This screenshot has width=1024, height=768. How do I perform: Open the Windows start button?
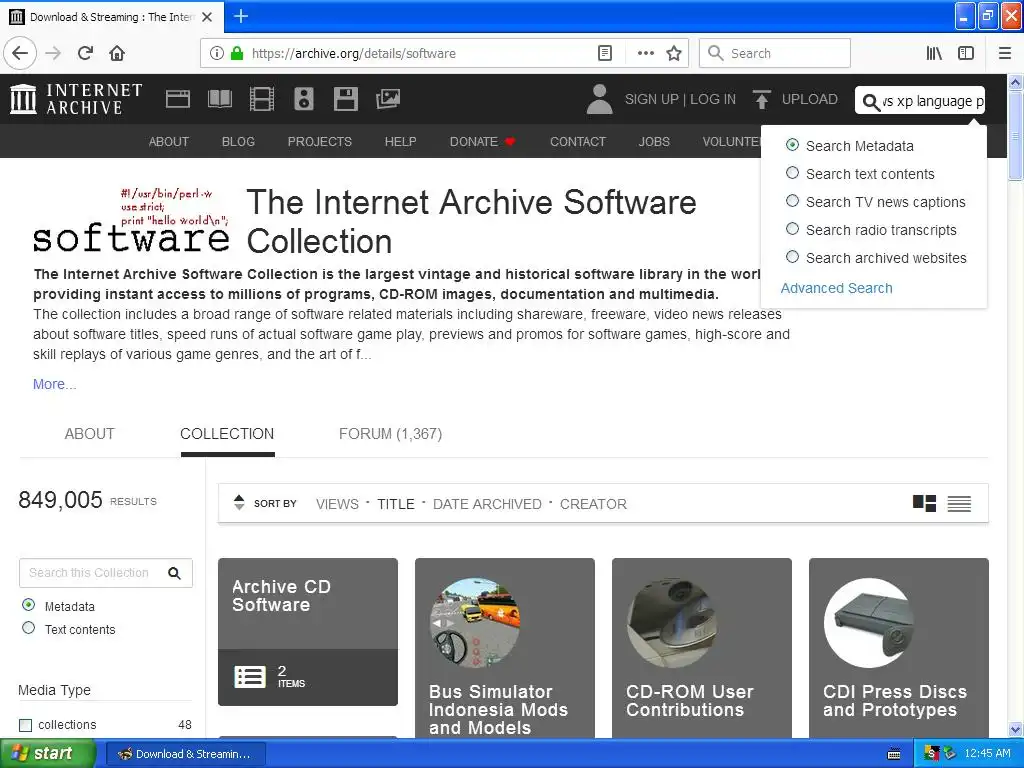coord(46,754)
